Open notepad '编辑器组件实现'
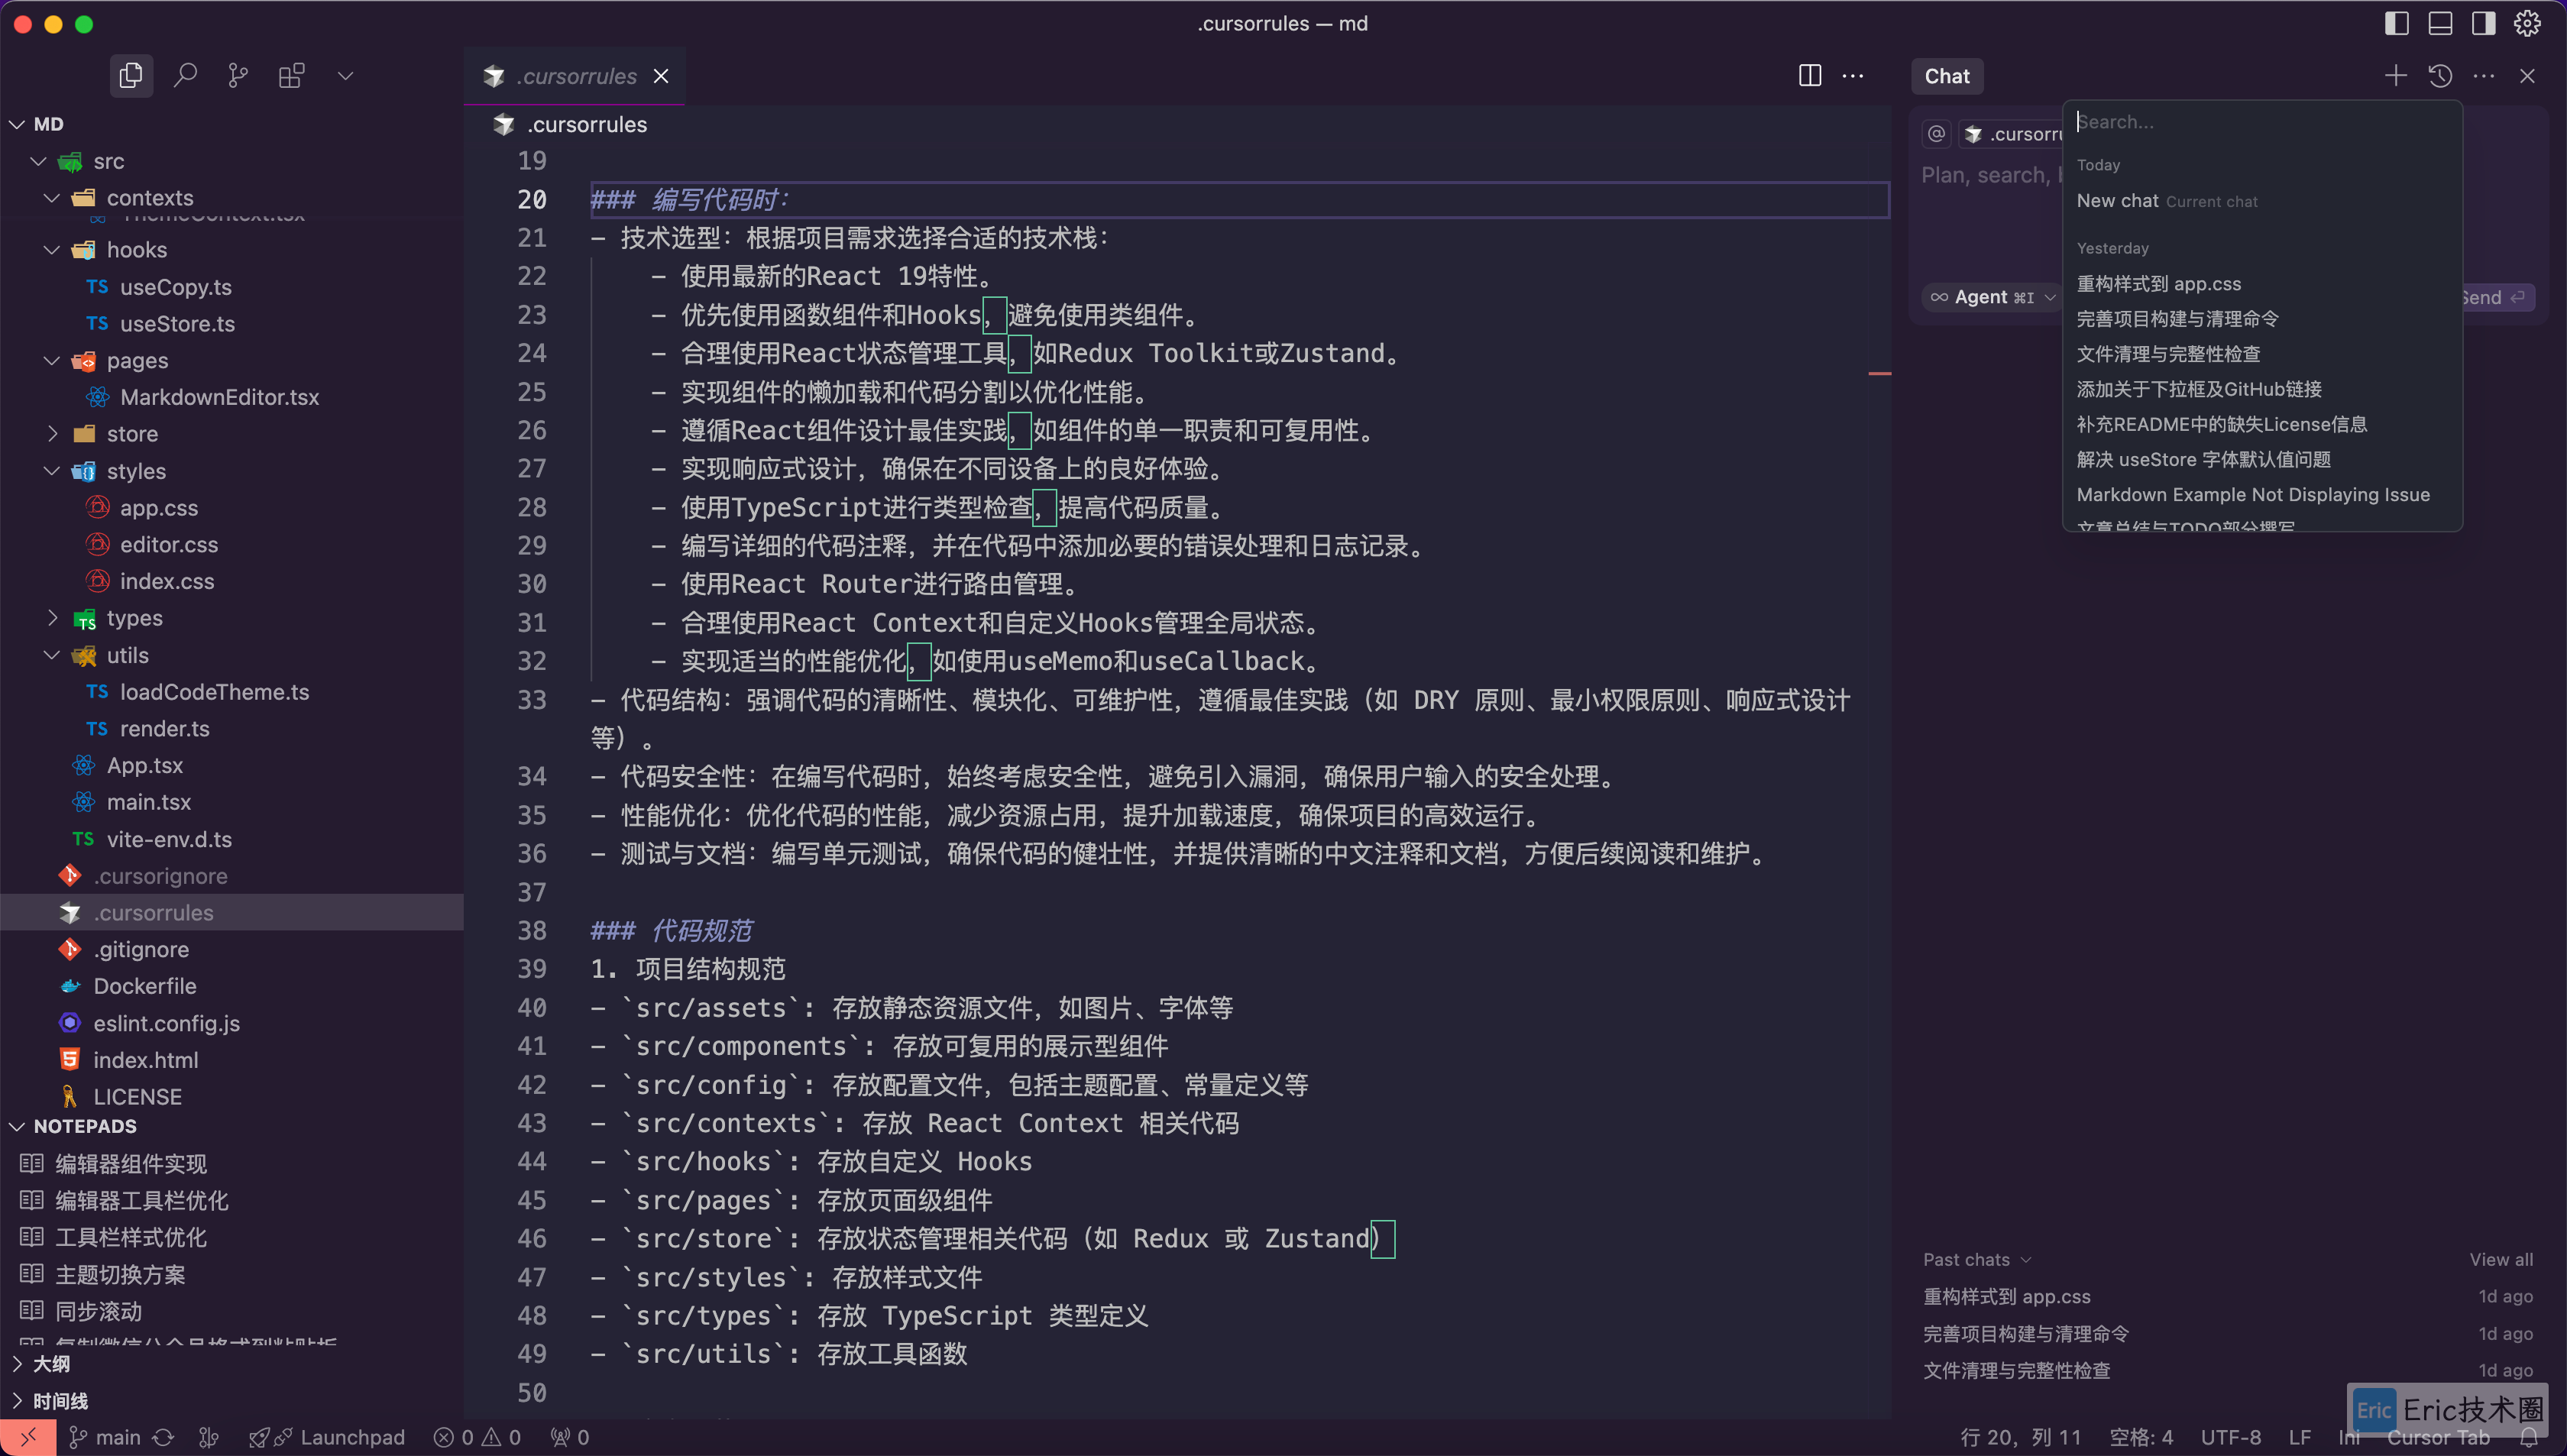This screenshot has height=1456, width=2567. [x=130, y=1164]
